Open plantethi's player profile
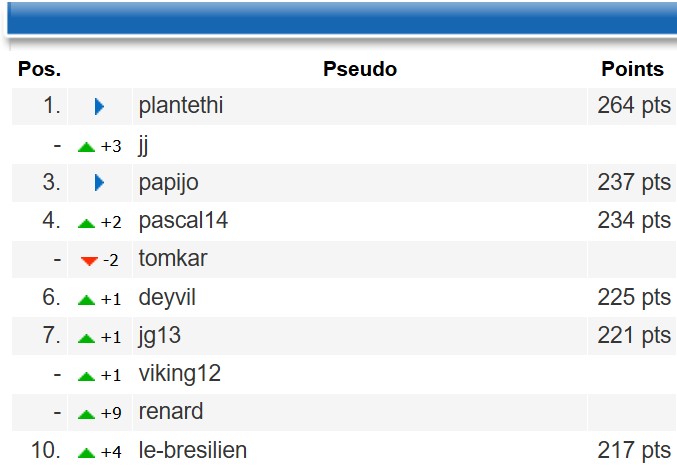The height and width of the screenshot is (470, 677). pyautogui.click(x=180, y=106)
